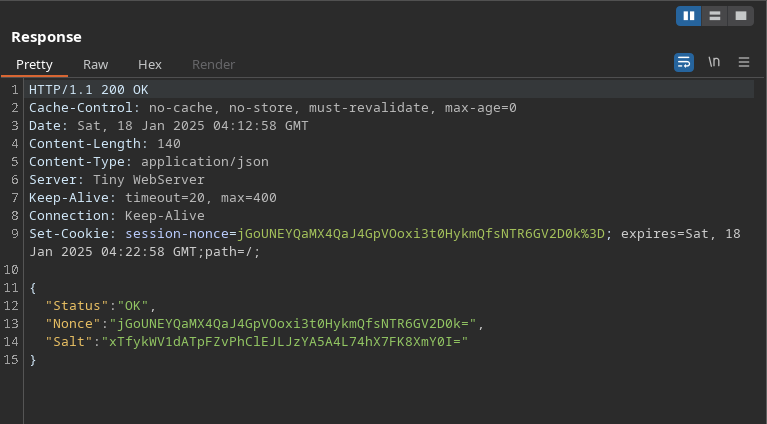Image resolution: width=767 pixels, height=424 pixels.
Task: Click the Response panel title
Action: [x=46, y=37]
